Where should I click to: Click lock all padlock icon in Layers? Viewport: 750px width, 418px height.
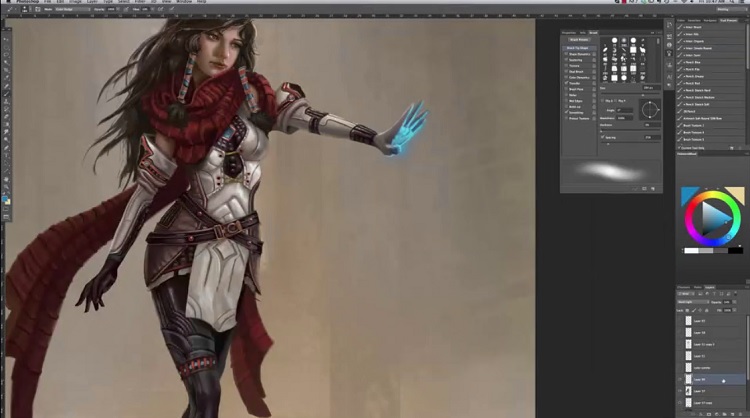click(x=706, y=310)
